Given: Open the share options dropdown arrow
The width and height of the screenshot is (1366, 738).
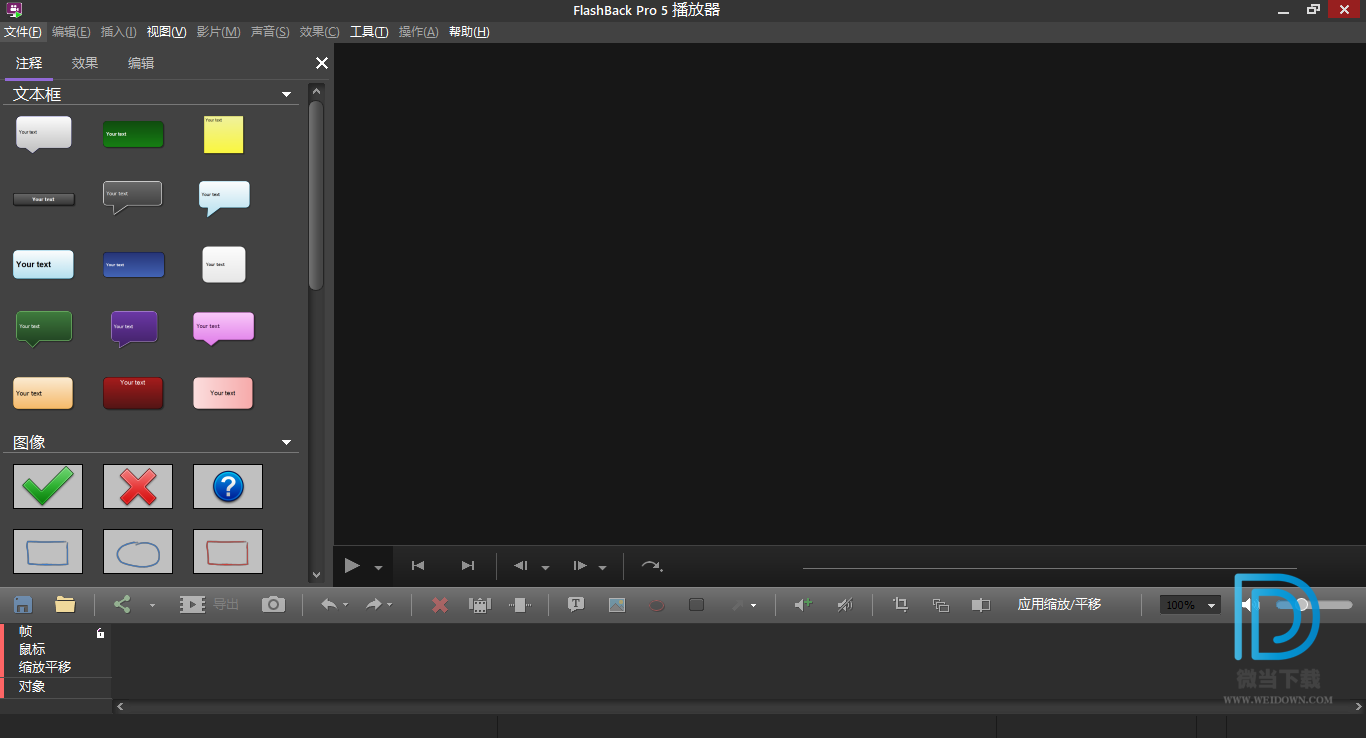Looking at the screenshot, I should point(152,605).
